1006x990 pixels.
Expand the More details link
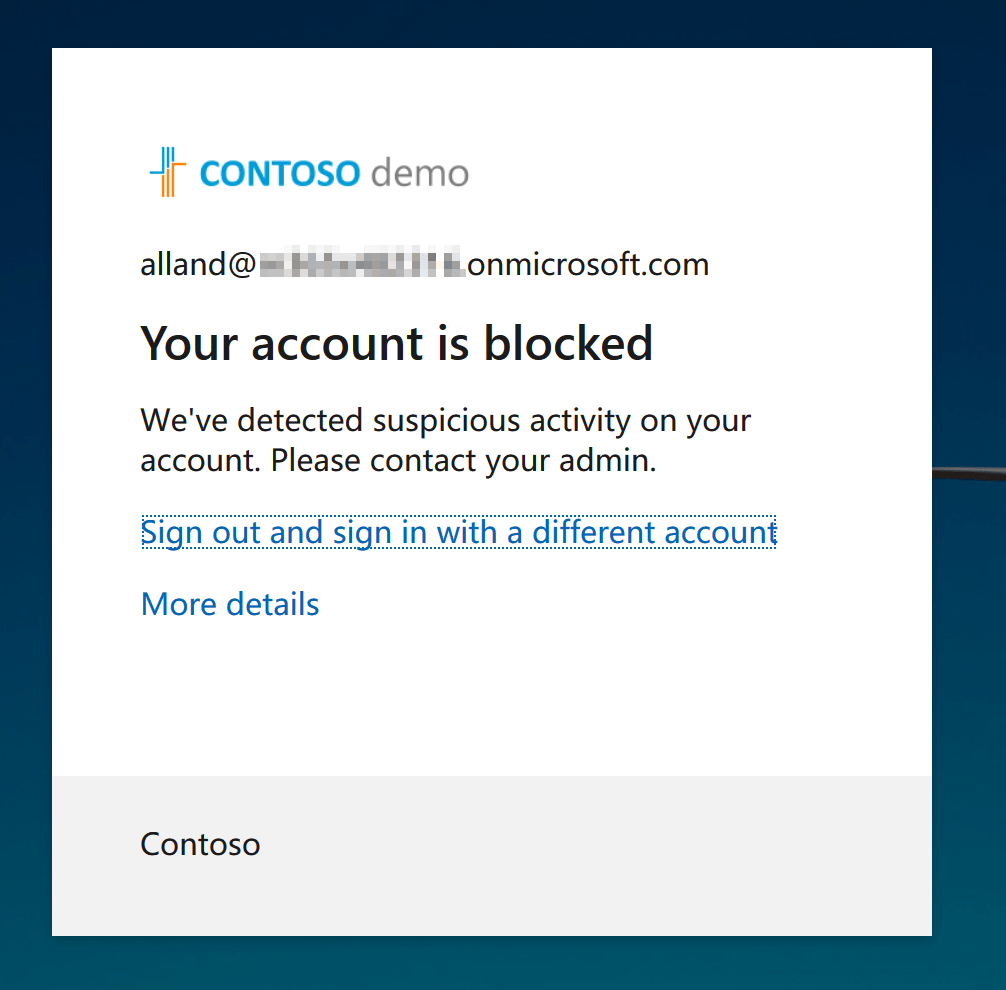coord(230,604)
